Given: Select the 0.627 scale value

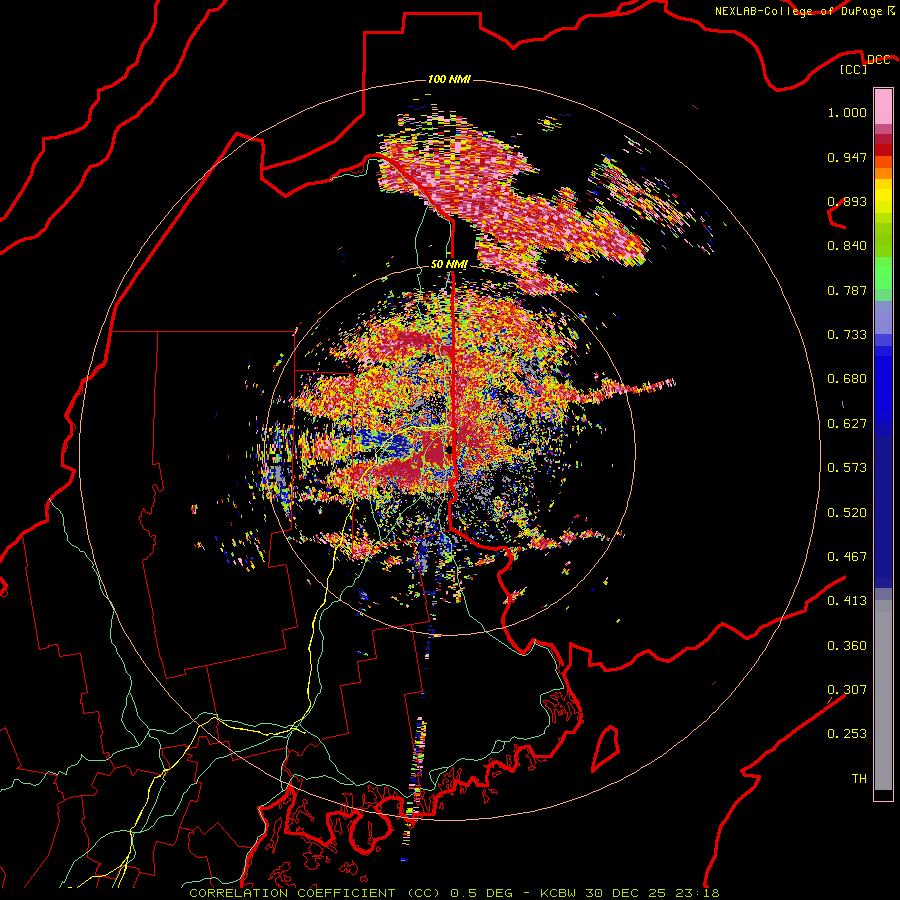Looking at the screenshot, I should (x=847, y=424).
